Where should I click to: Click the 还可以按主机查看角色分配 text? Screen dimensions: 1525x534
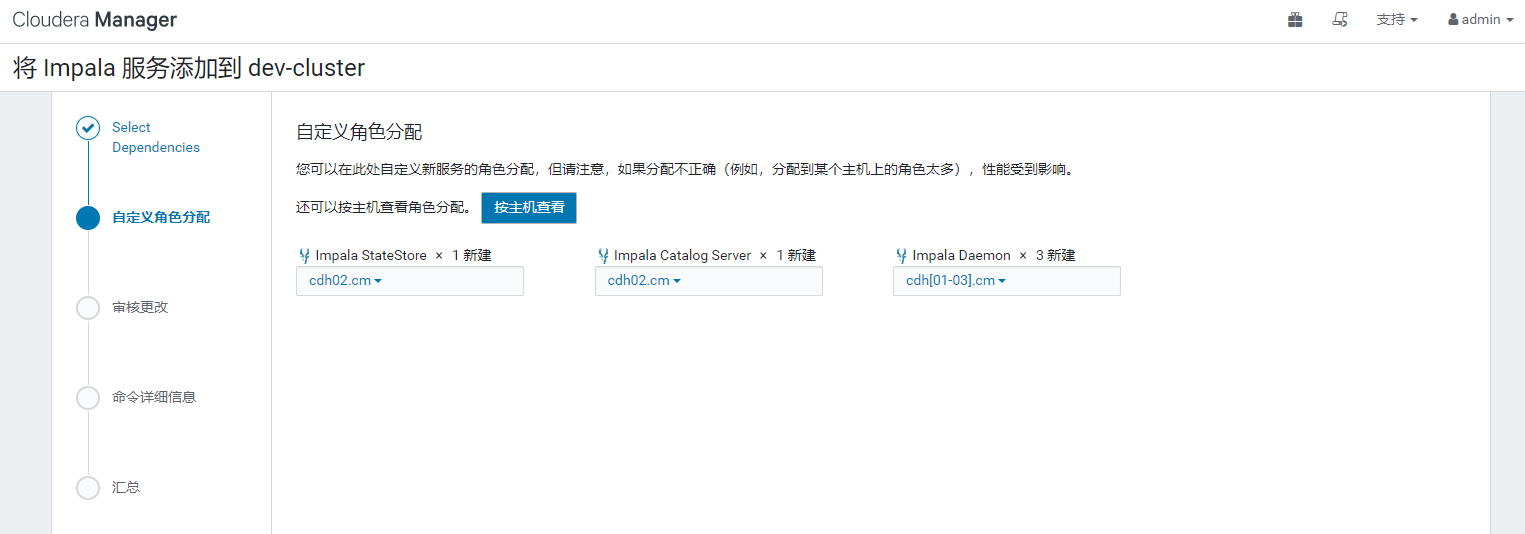coord(384,208)
